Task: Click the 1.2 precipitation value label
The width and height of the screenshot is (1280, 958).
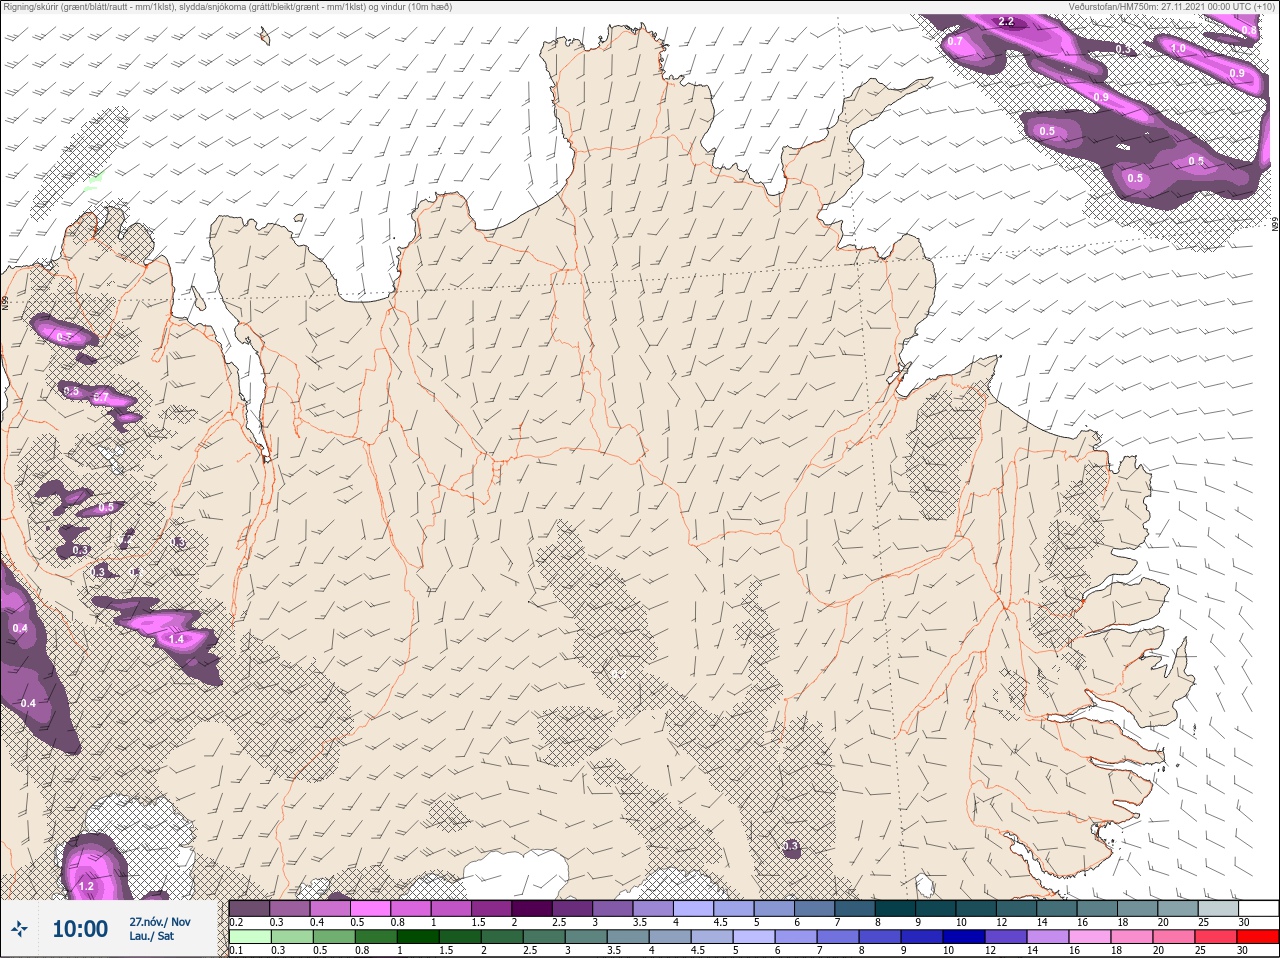Action: (86, 886)
